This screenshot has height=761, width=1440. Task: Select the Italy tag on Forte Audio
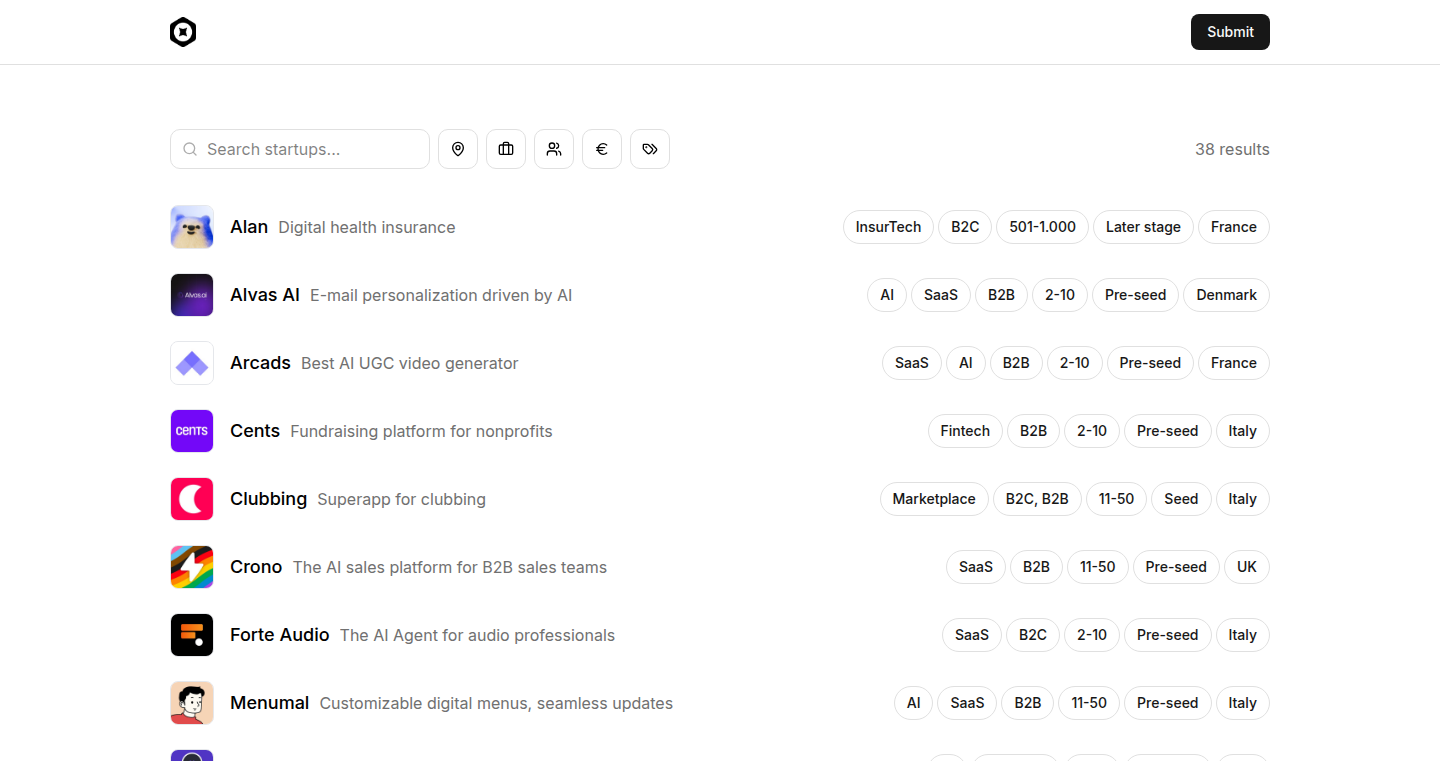1243,635
